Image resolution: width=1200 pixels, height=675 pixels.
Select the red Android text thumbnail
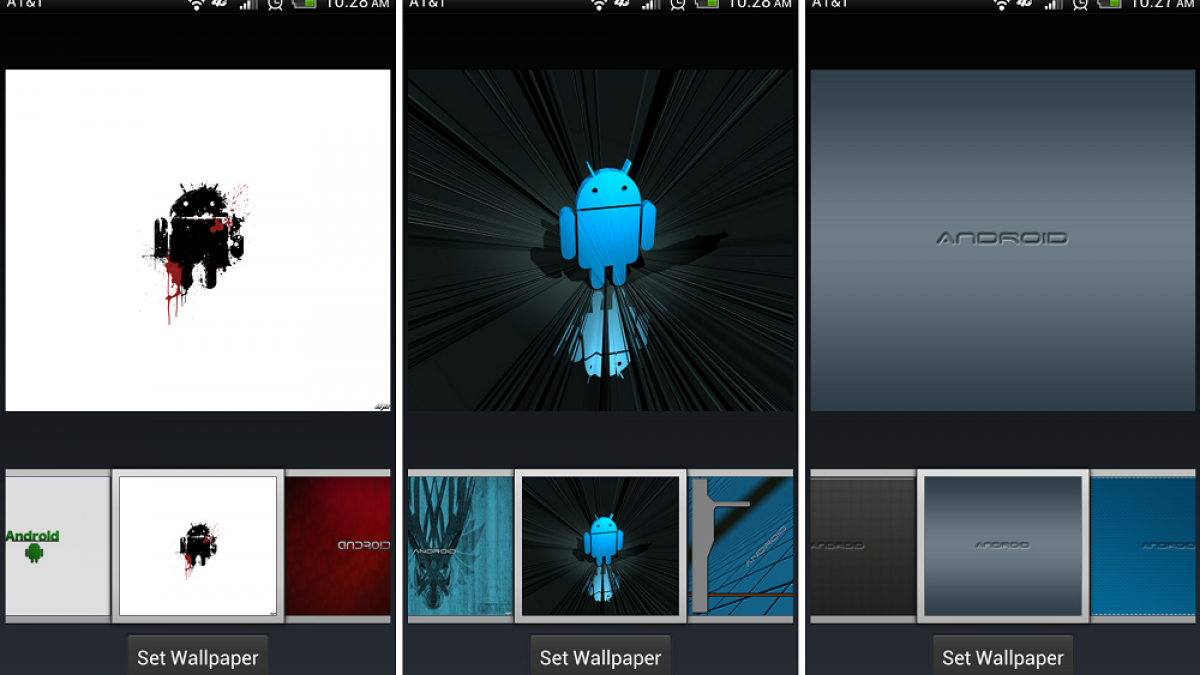point(338,546)
